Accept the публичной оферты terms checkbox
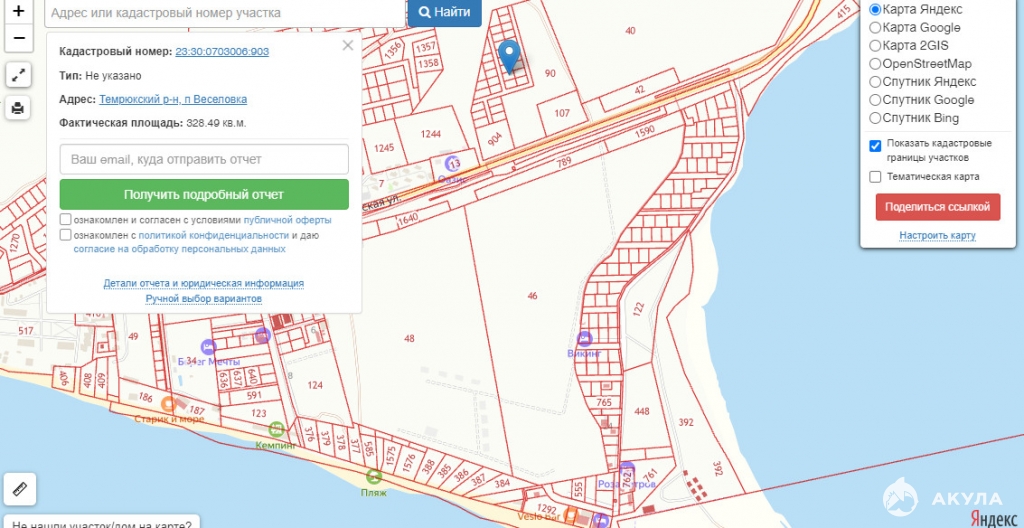Screen dimensions: 1024x528 [65, 220]
